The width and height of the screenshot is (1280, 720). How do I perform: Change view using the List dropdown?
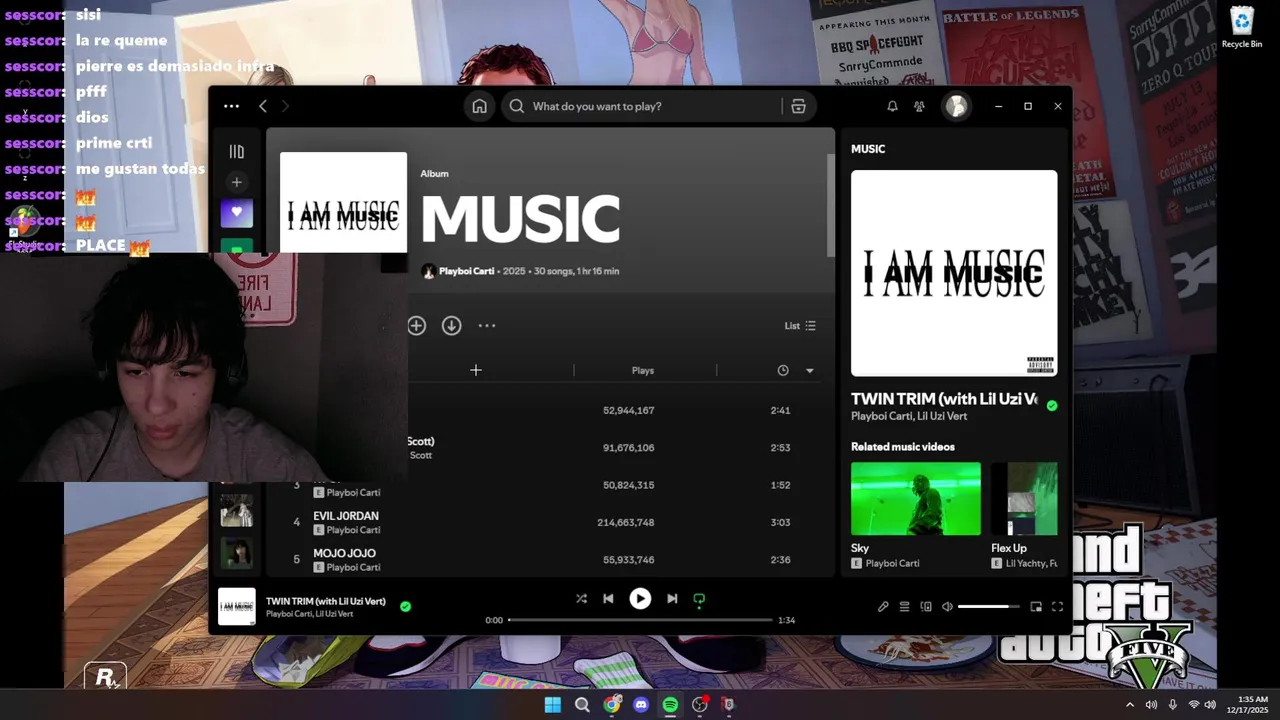[800, 326]
